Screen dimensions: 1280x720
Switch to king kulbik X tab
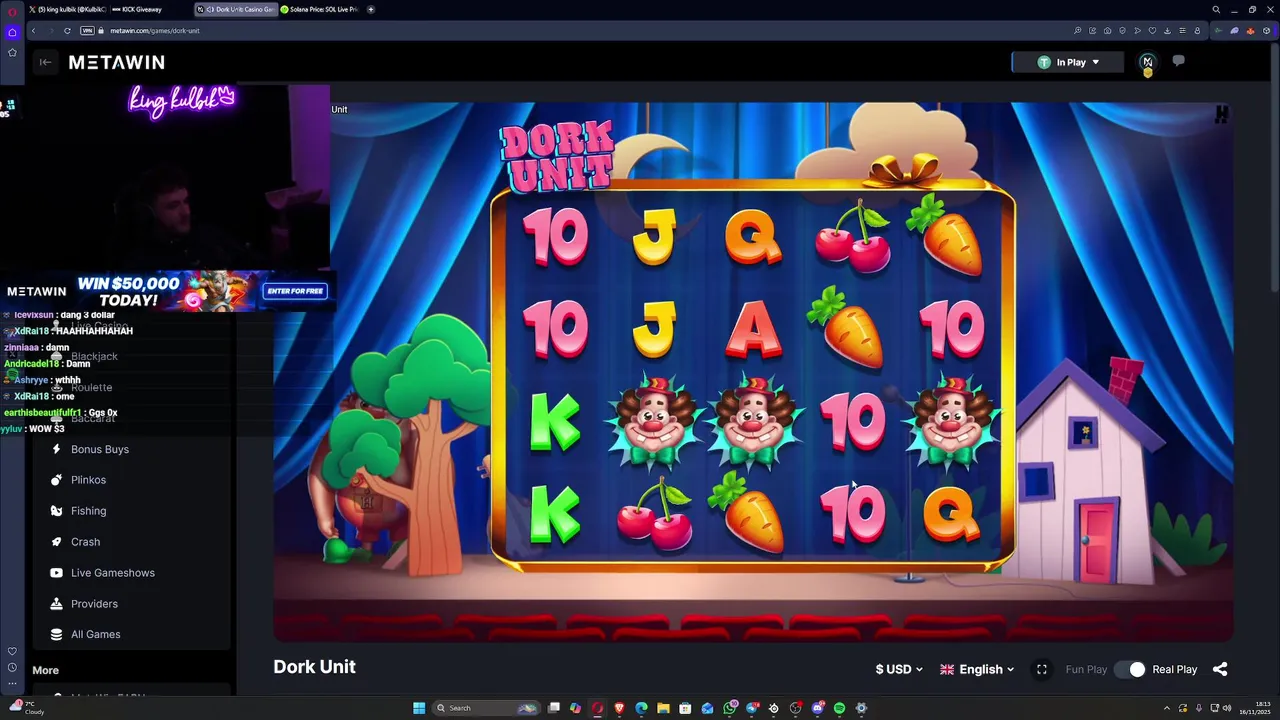tap(68, 9)
